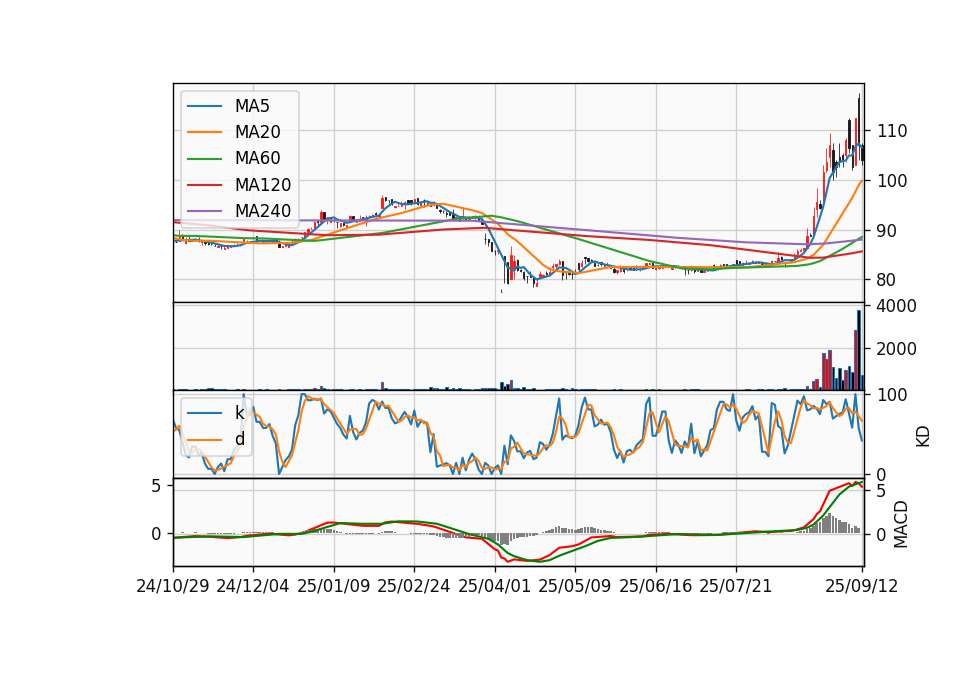Image resolution: width=960 pixels, height=690 pixels.
Task: Click the MA60 legend label
Action: 257,159
